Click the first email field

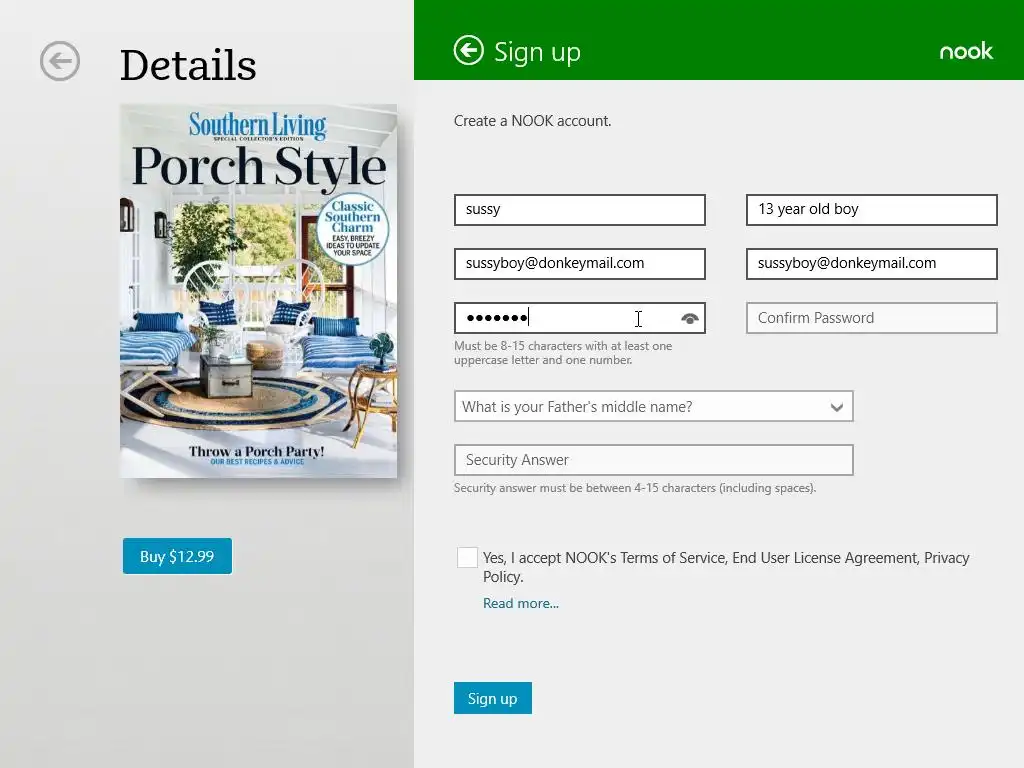pos(580,264)
